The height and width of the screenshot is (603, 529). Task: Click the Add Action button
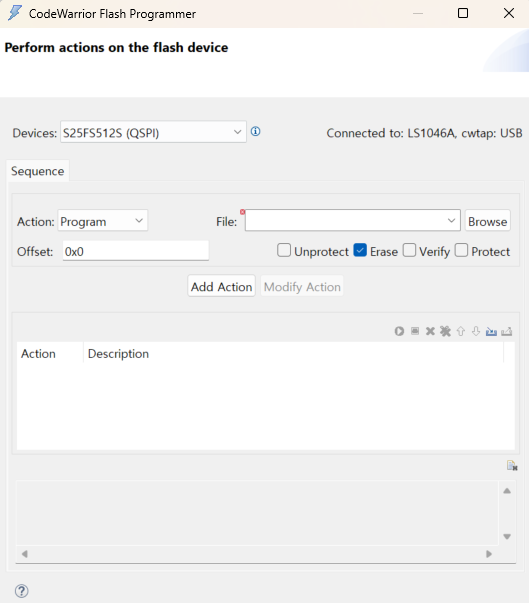[221, 287]
